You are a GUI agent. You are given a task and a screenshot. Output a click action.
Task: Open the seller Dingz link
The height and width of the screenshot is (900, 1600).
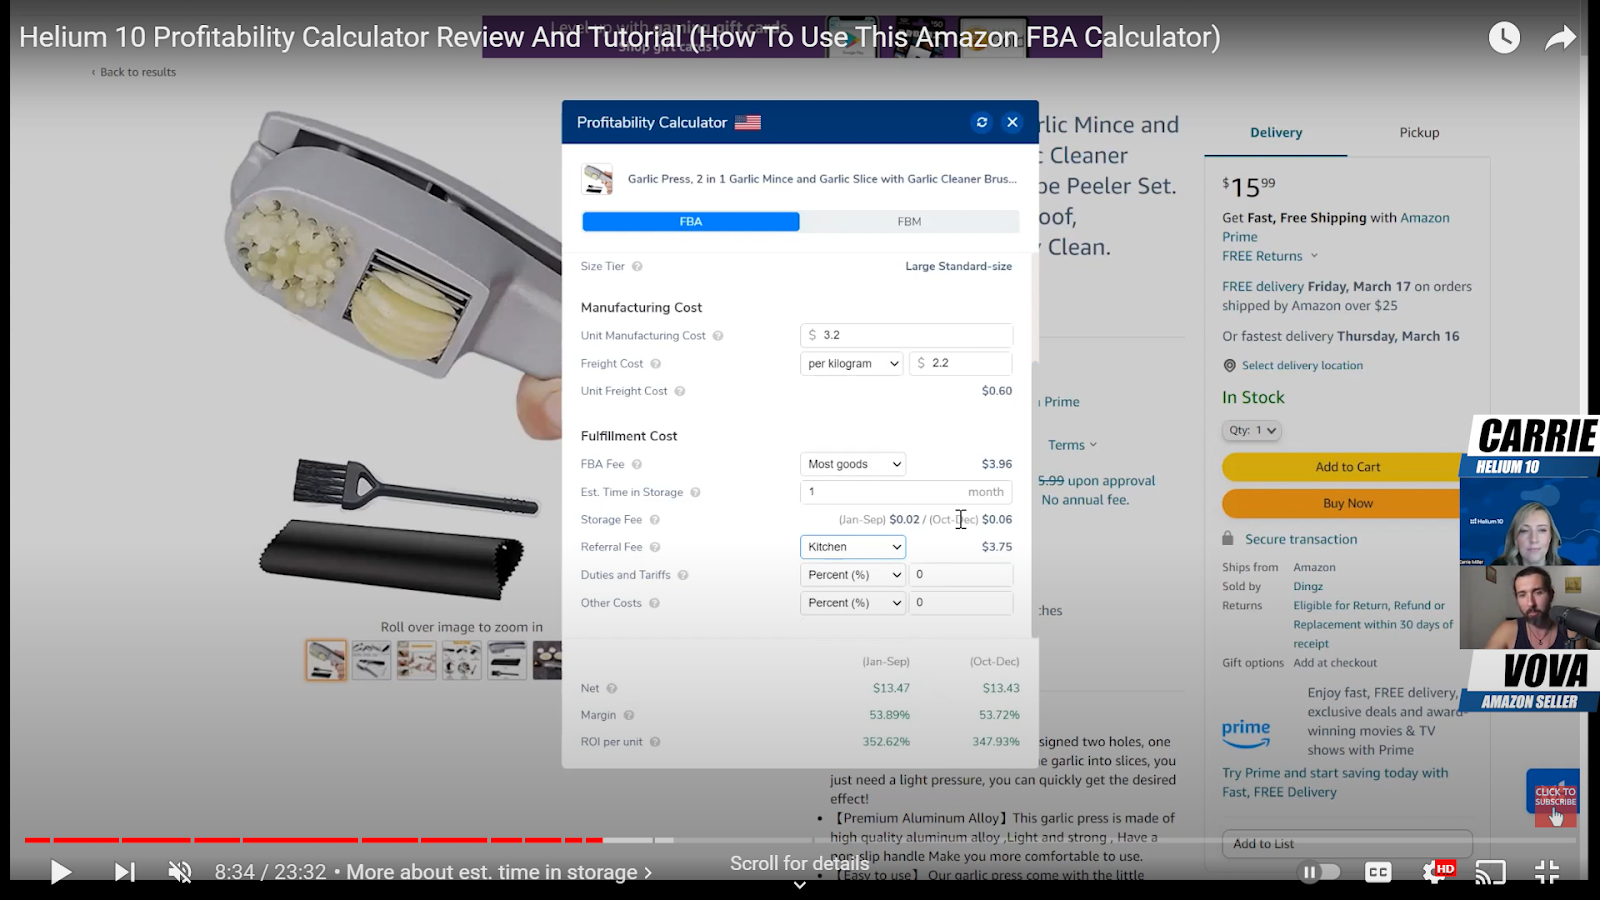[1308, 587]
